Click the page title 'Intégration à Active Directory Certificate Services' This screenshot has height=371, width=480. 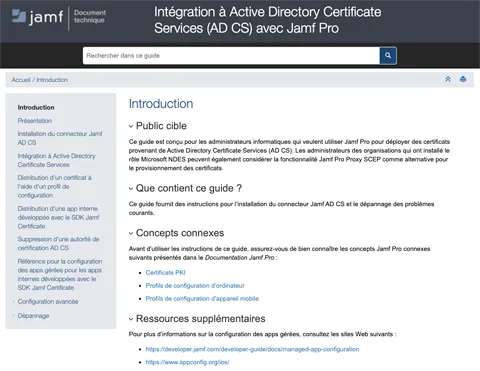[267, 20]
